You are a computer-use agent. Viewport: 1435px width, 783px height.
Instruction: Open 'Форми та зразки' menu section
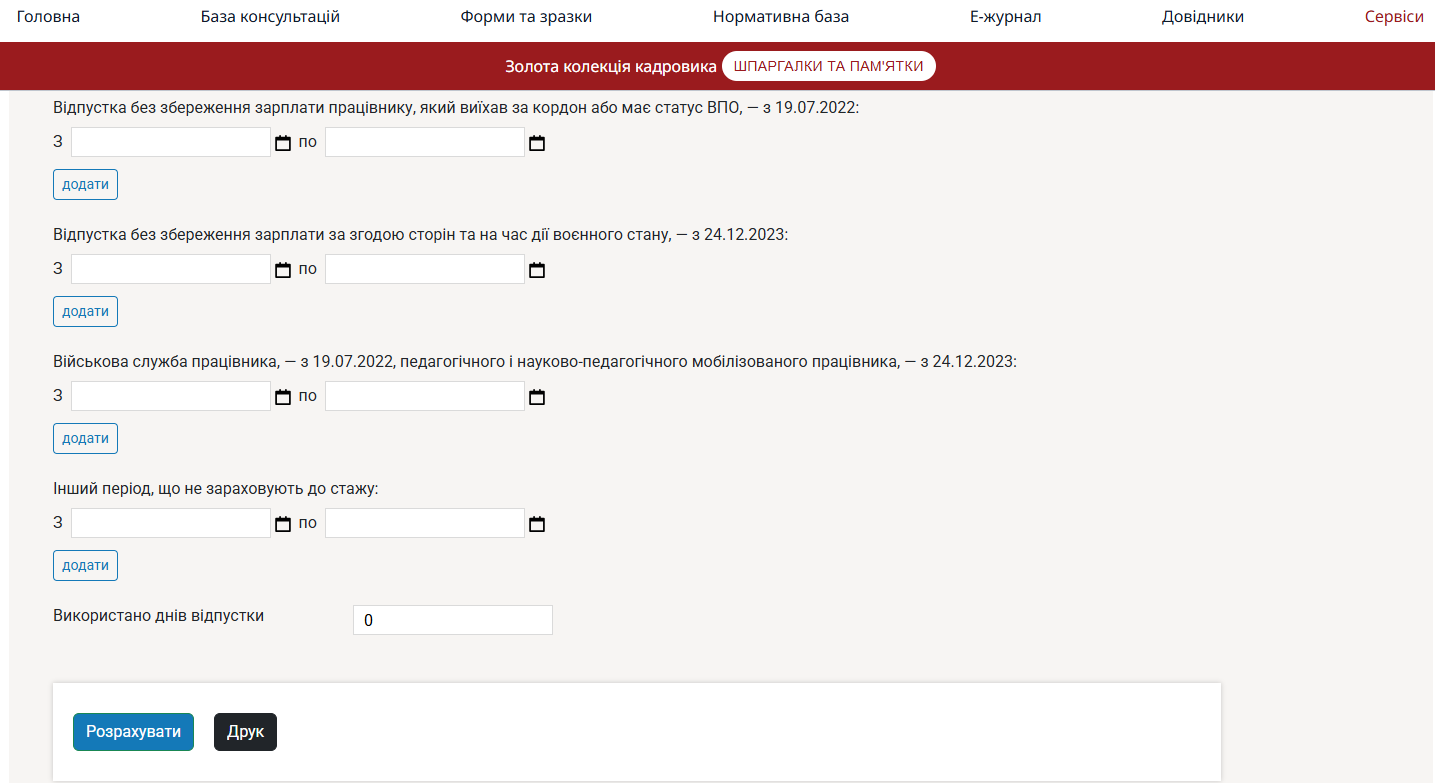[526, 17]
